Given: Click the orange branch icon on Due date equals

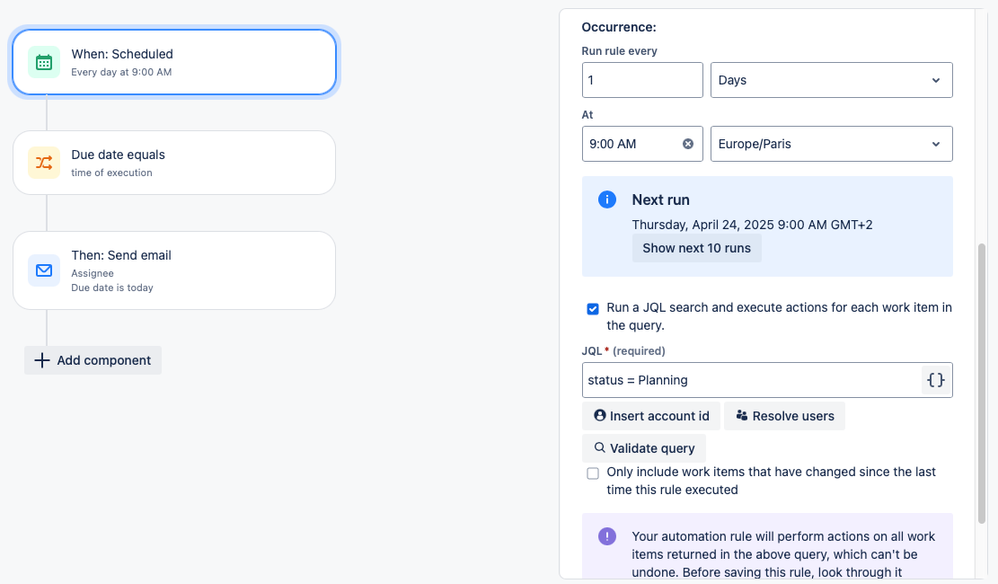Looking at the screenshot, I should [x=44, y=162].
